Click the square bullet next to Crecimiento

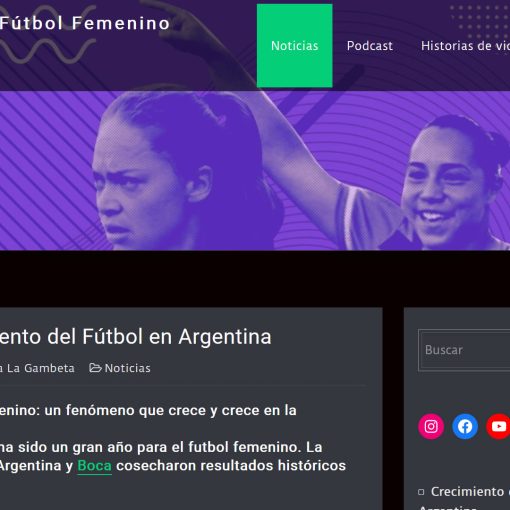click(x=421, y=492)
